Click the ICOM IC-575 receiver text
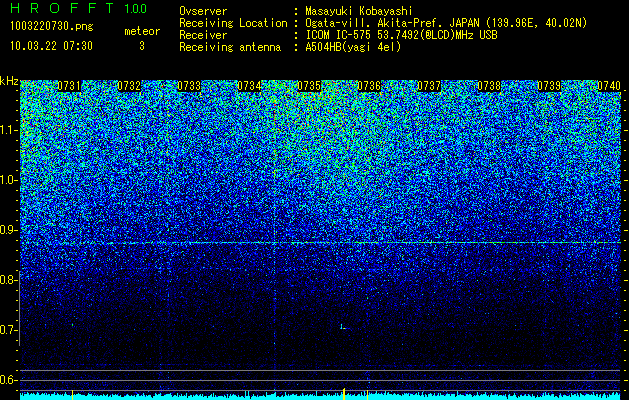 (401, 35)
